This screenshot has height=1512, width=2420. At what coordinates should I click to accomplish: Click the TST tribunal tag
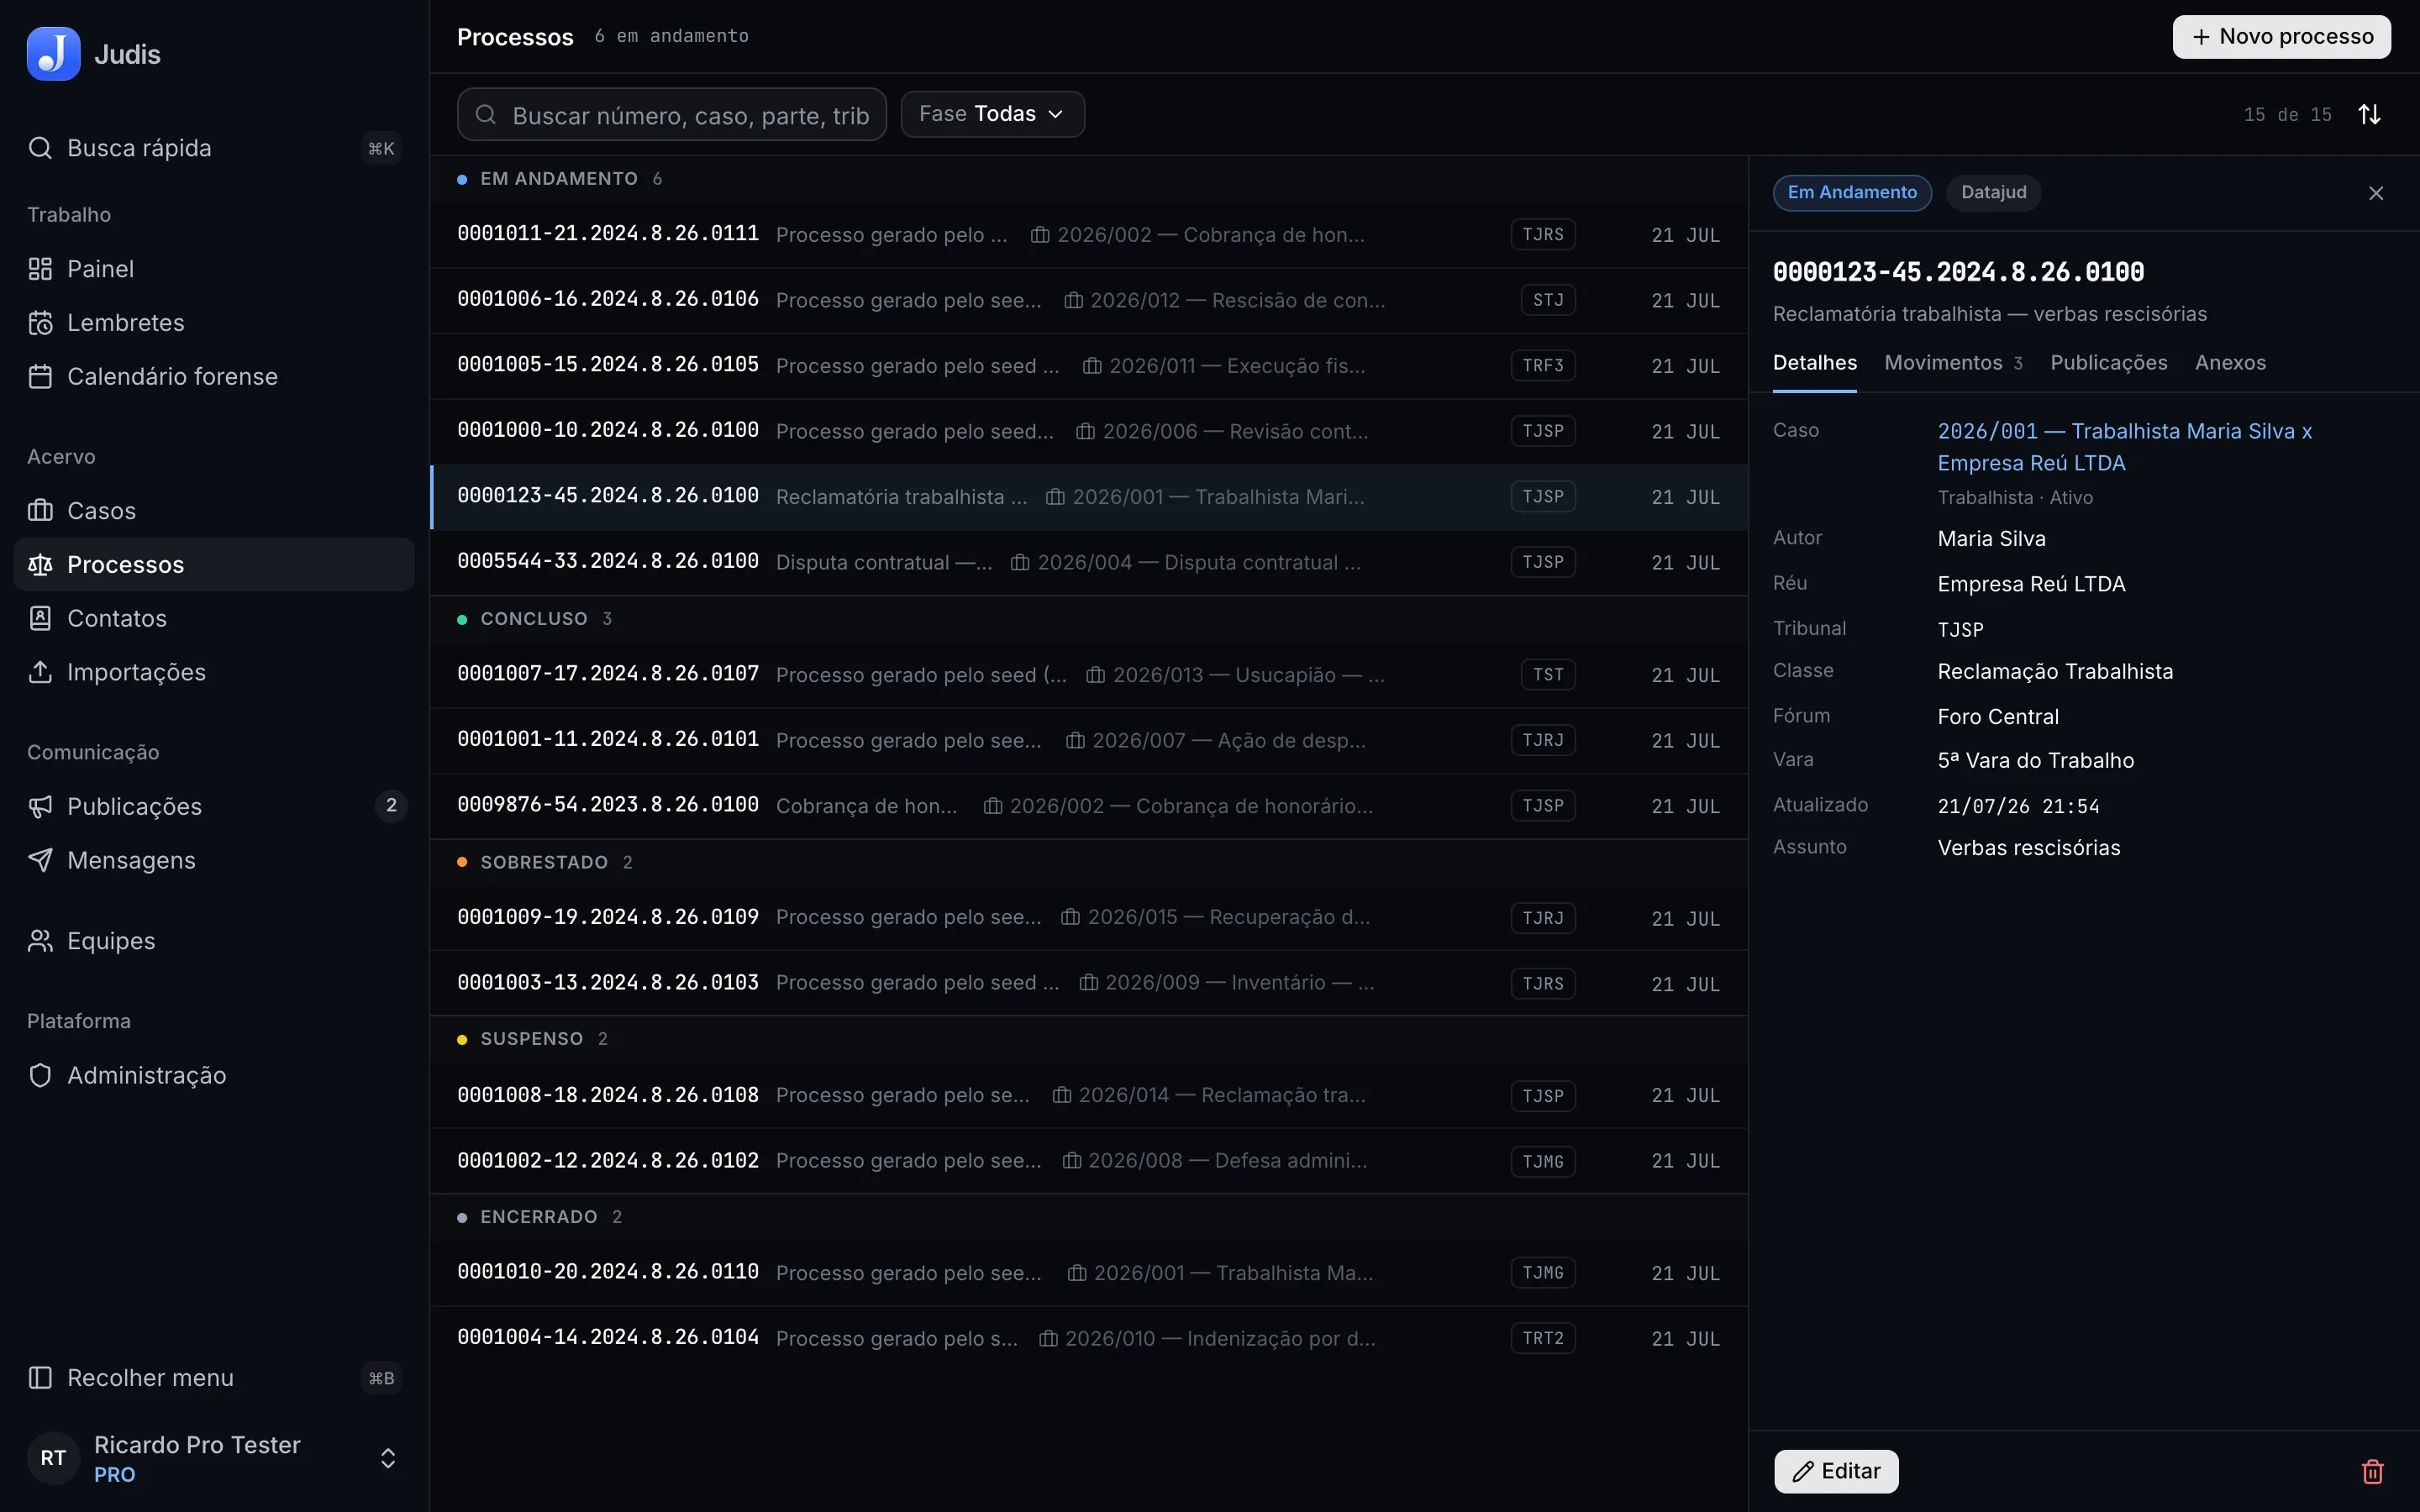pos(1548,675)
